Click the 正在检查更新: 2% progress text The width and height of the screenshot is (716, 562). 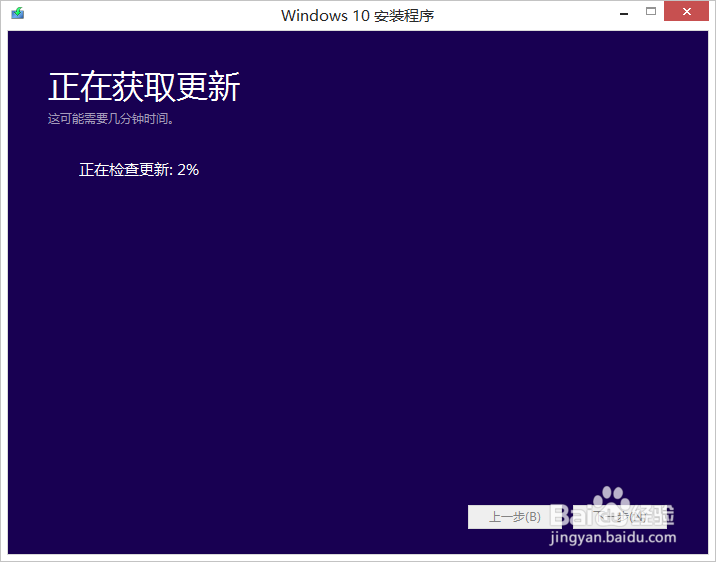point(139,170)
